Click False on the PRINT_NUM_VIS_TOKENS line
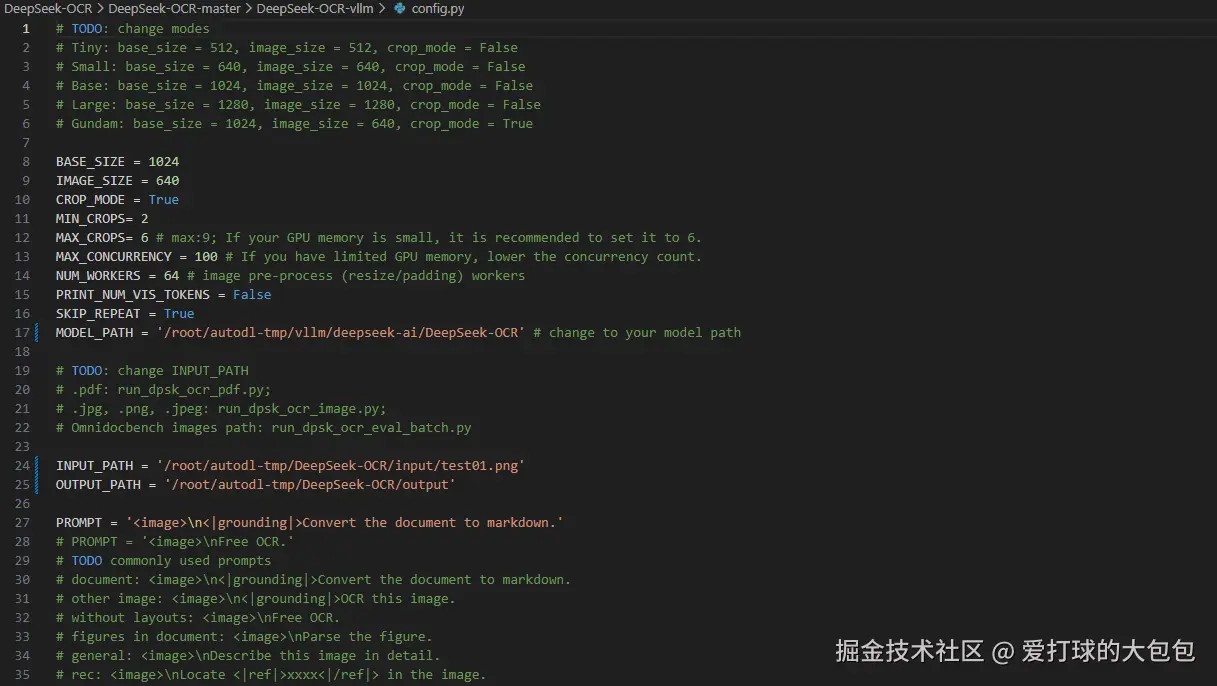This screenshot has width=1217, height=686. pos(252,295)
